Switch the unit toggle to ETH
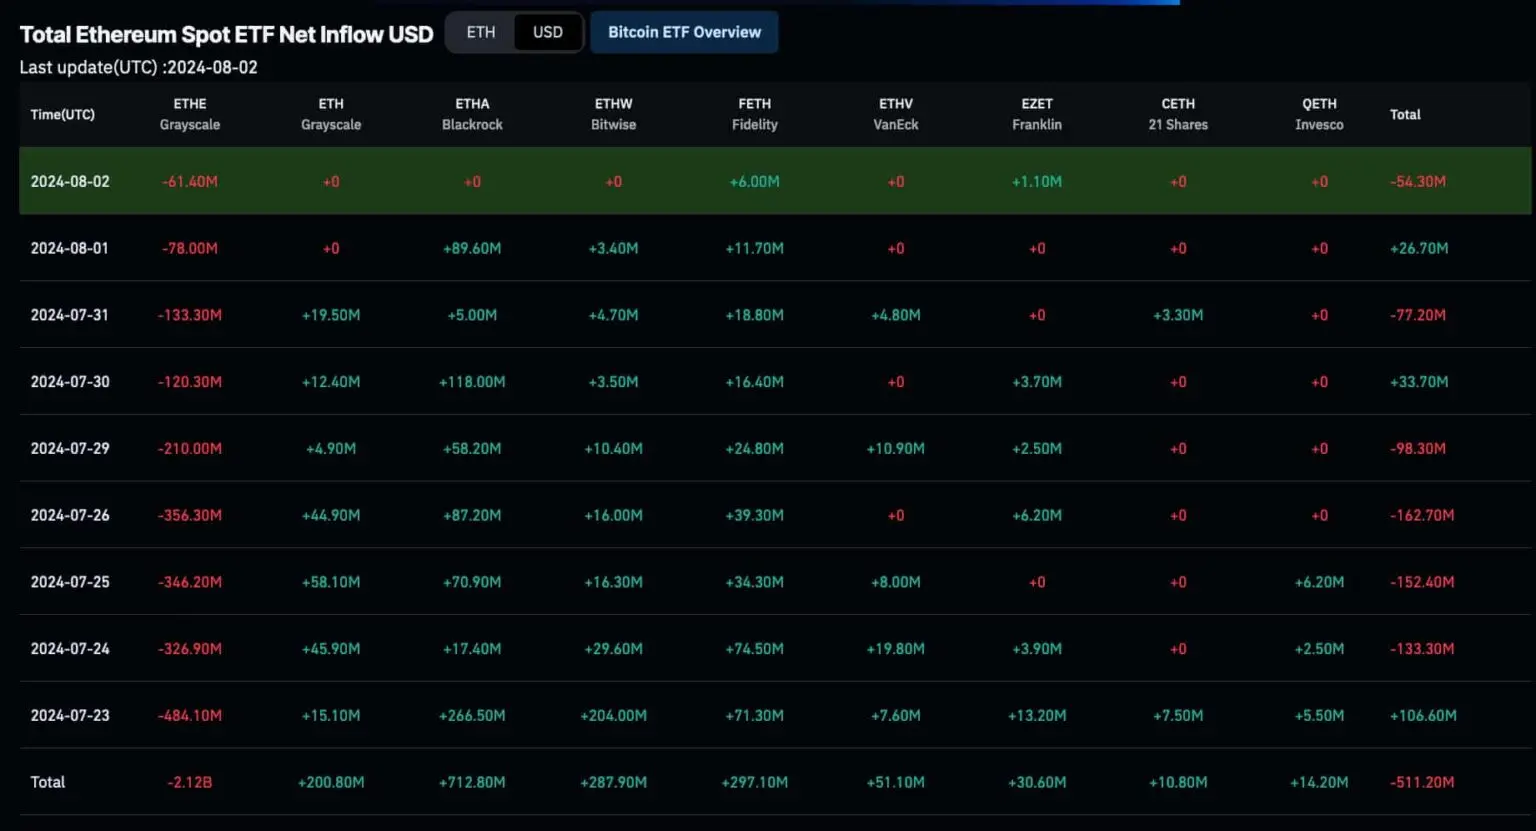The height and width of the screenshot is (831, 1536). (481, 32)
